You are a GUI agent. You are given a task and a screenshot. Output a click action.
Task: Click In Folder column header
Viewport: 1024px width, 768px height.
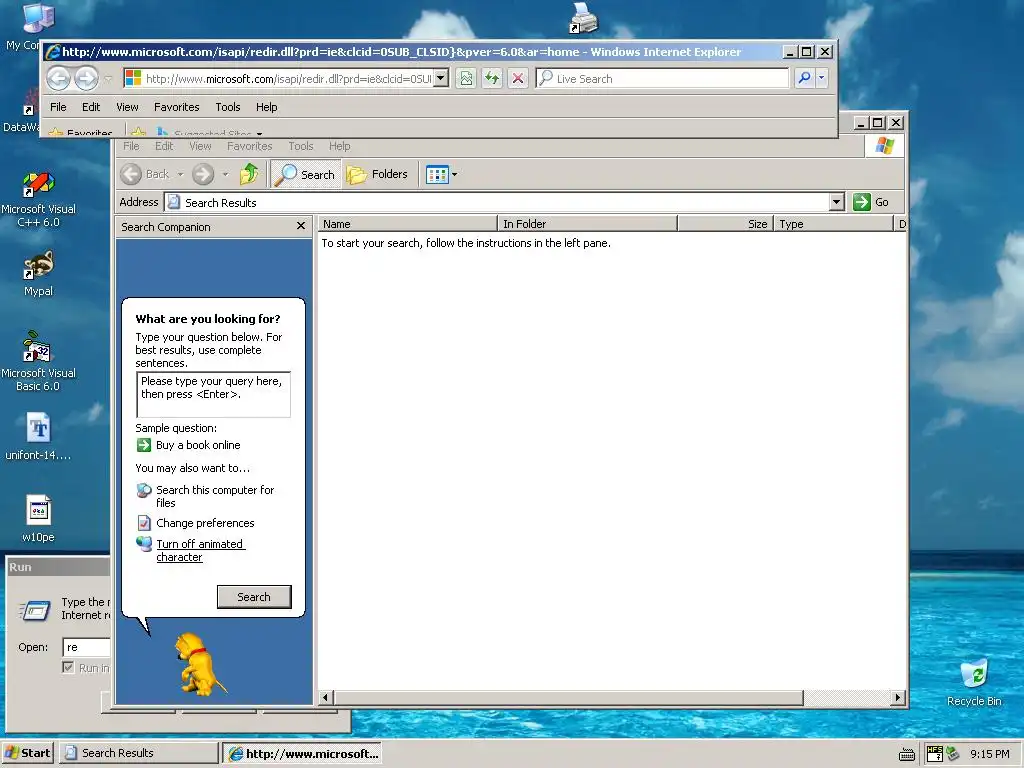pyautogui.click(x=587, y=224)
